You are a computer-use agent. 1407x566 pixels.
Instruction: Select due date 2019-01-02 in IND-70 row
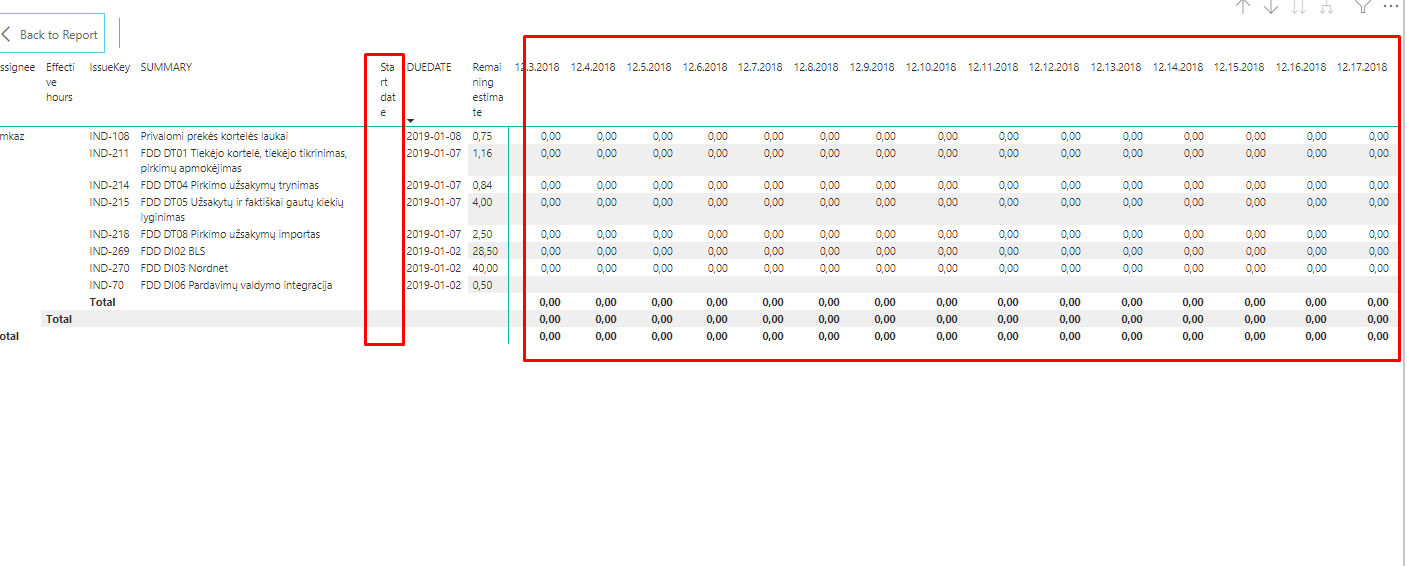[x=434, y=285]
